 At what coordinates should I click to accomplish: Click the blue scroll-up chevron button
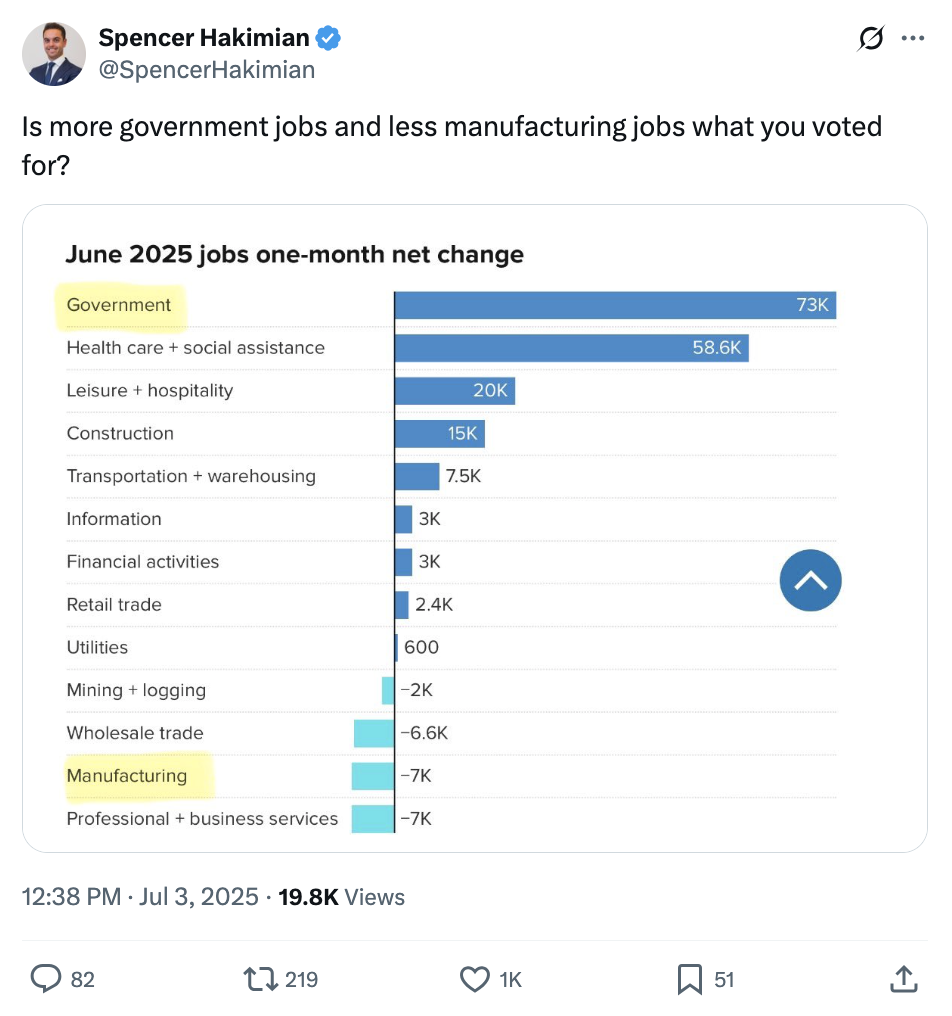coord(810,581)
